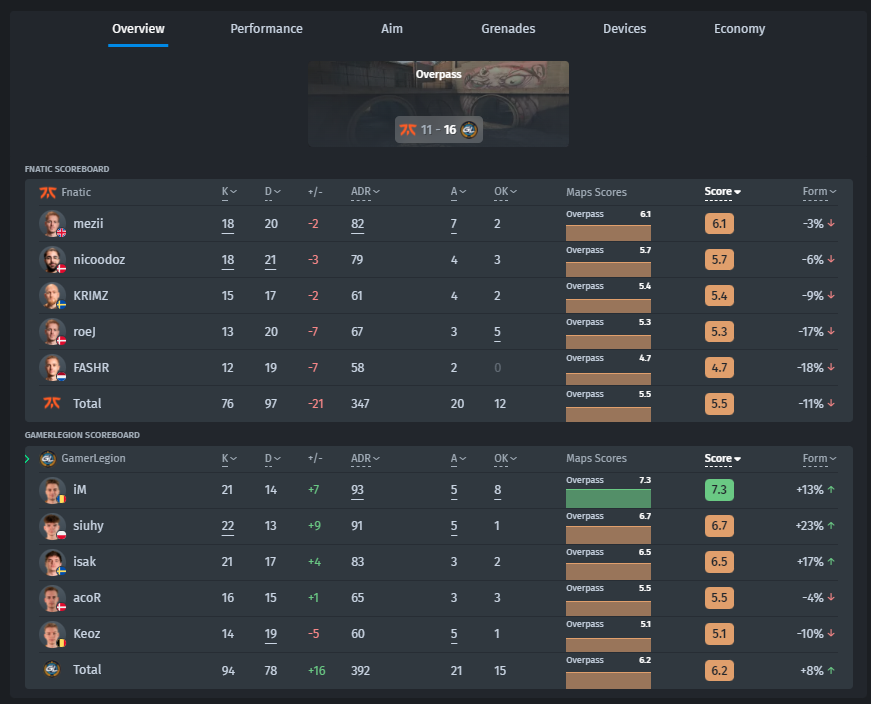Viewport: 871px width, 704px height.
Task: Click iM's green 7.3 score badge
Action: pyautogui.click(x=719, y=490)
